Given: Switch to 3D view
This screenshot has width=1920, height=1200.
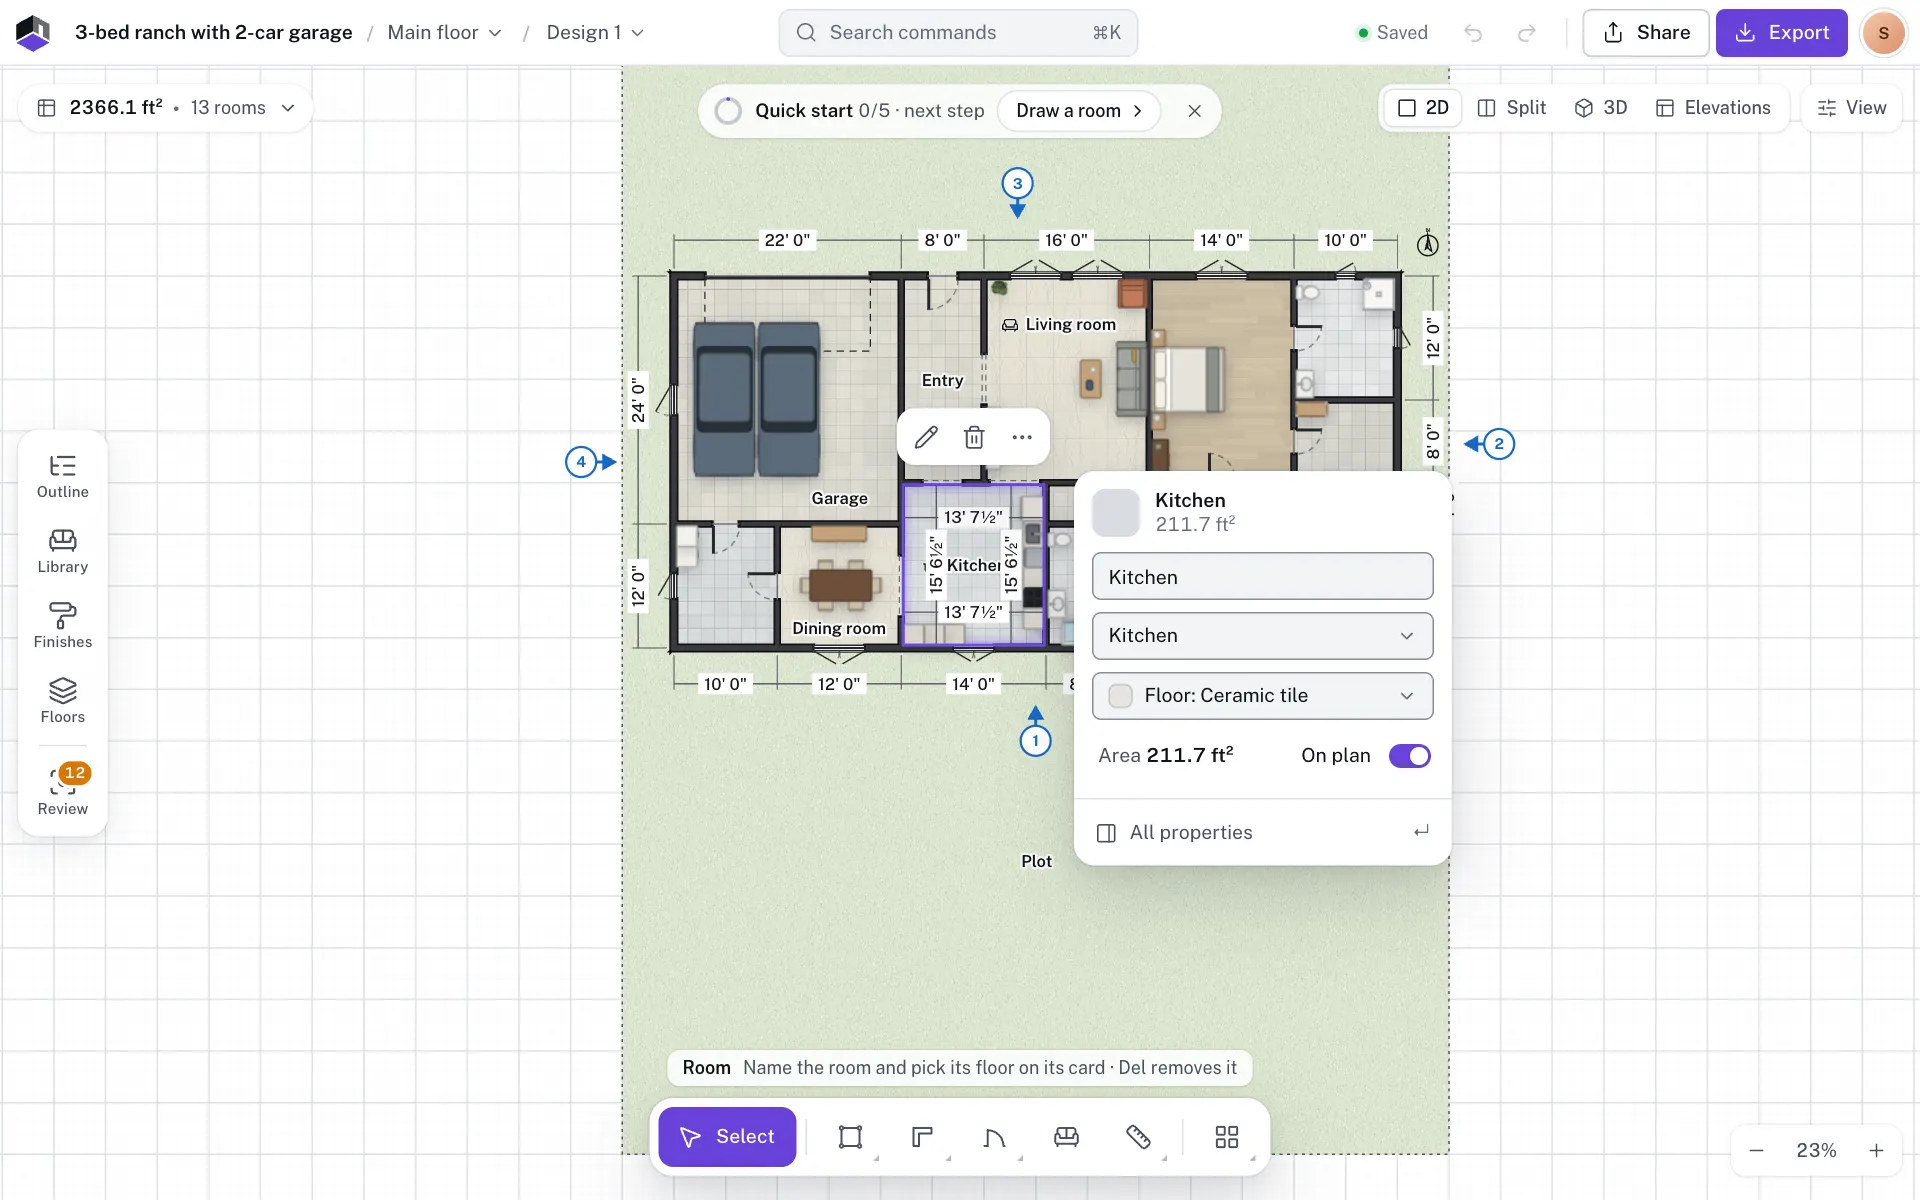Looking at the screenshot, I should (1601, 108).
